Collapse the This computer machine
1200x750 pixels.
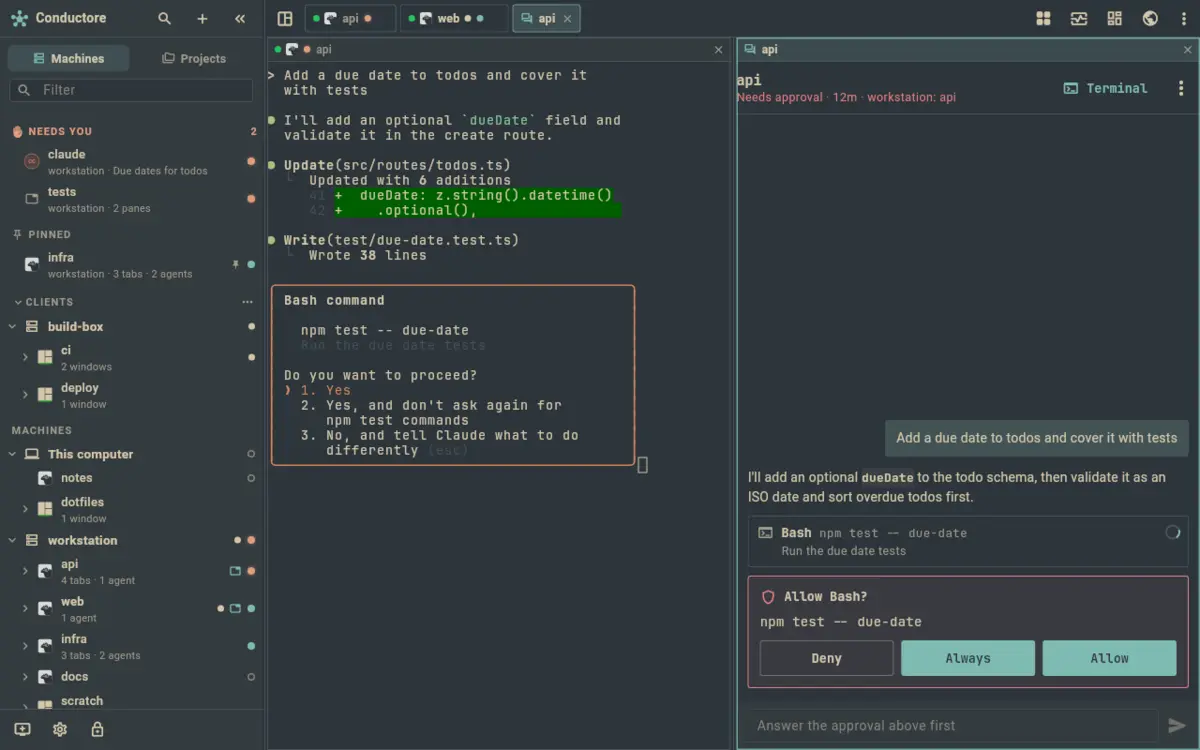pos(12,454)
